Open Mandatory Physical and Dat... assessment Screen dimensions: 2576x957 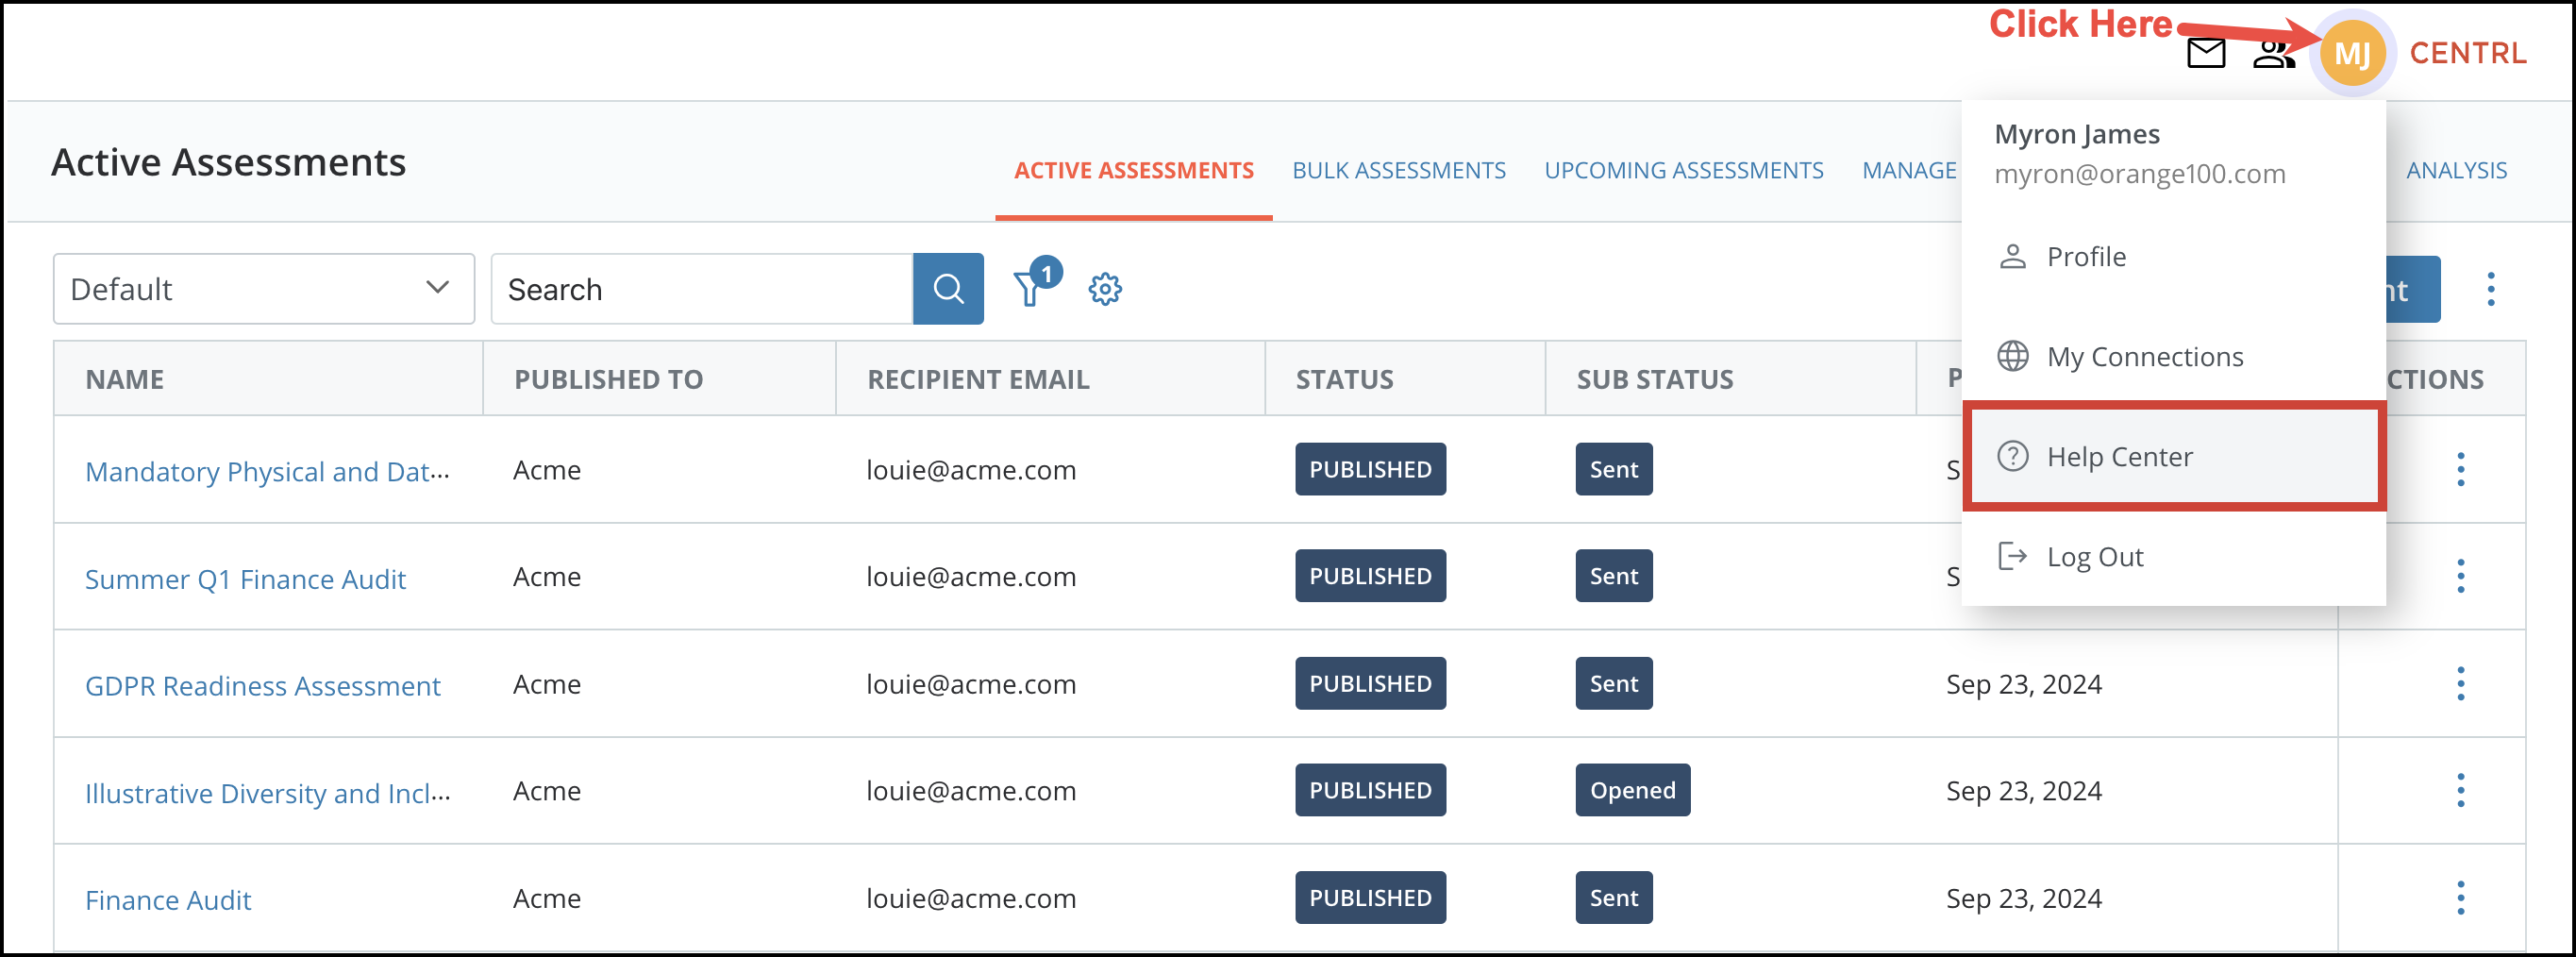click(x=267, y=471)
